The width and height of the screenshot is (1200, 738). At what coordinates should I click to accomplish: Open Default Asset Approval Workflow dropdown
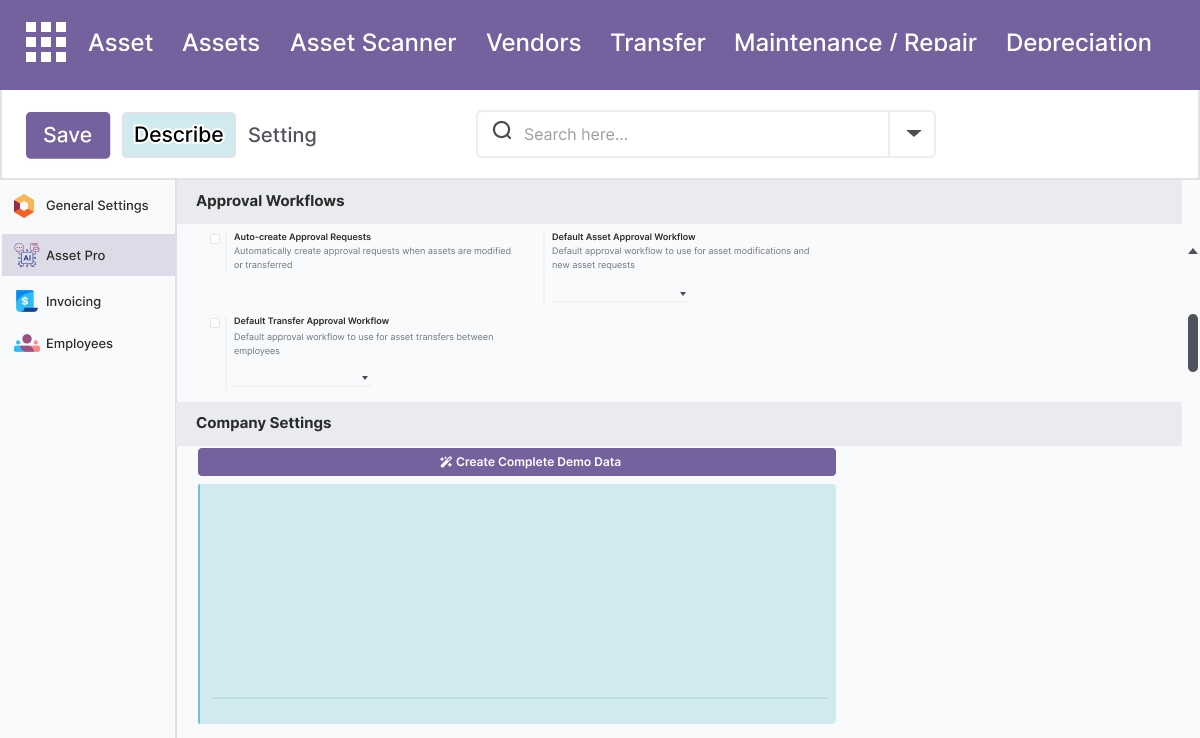[620, 293]
